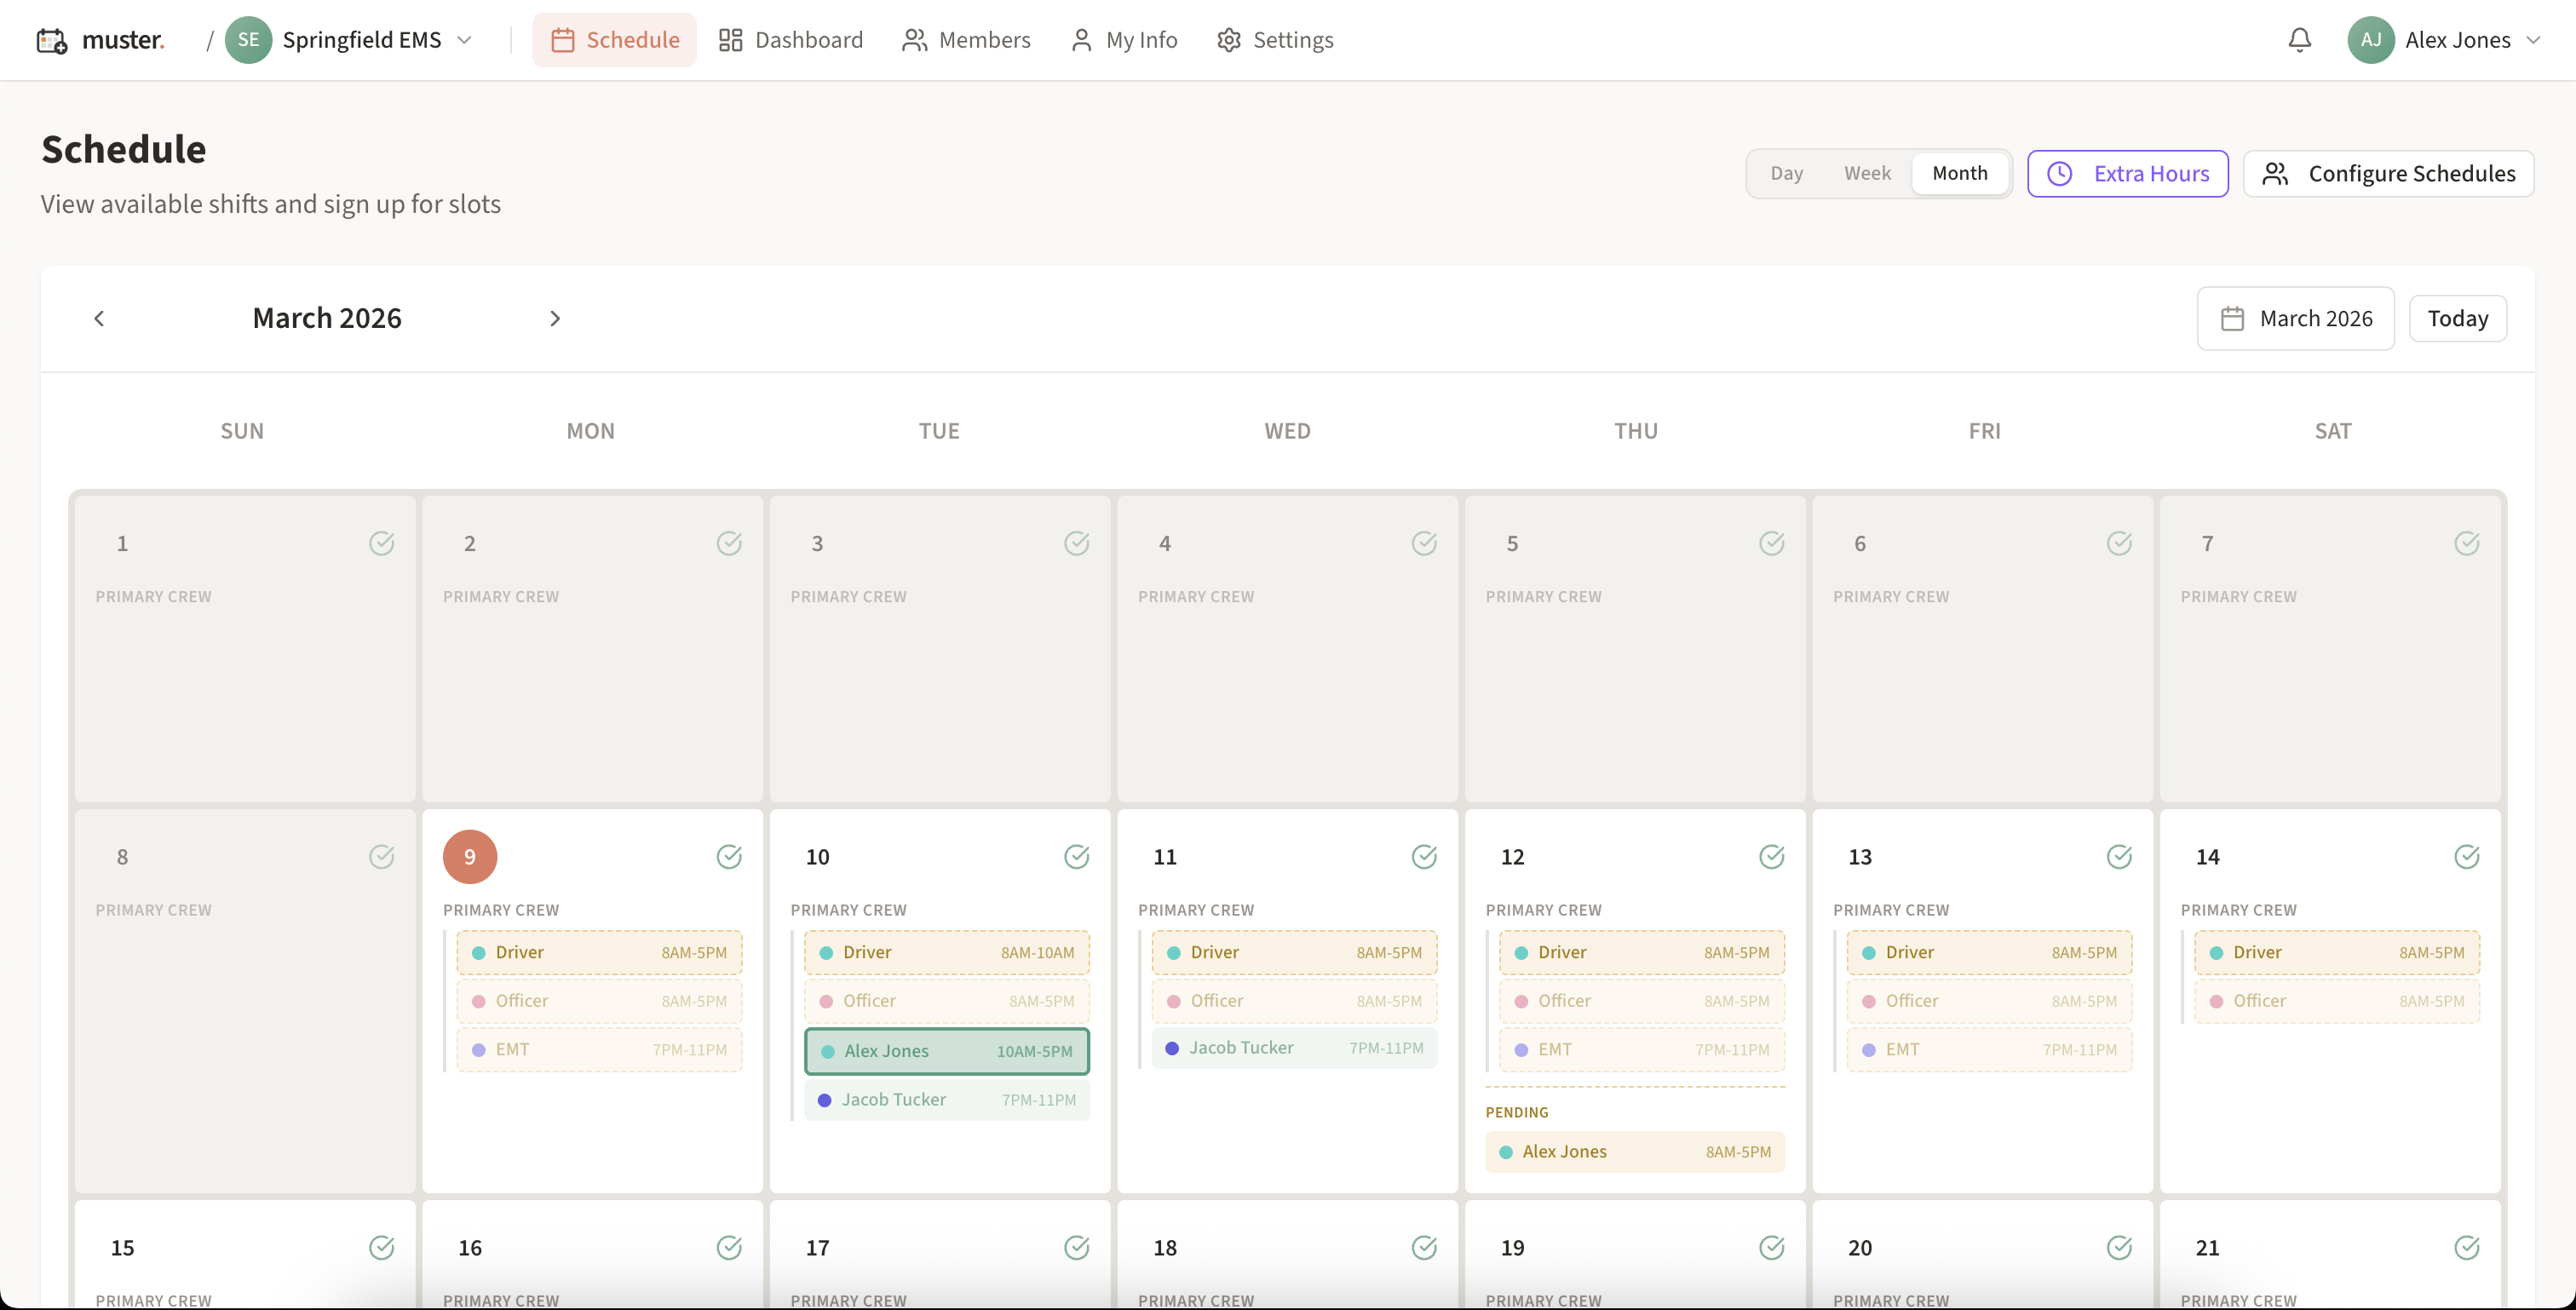Click check-circle icon on March 14
This screenshot has height=1310, width=2576.
(x=2466, y=856)
